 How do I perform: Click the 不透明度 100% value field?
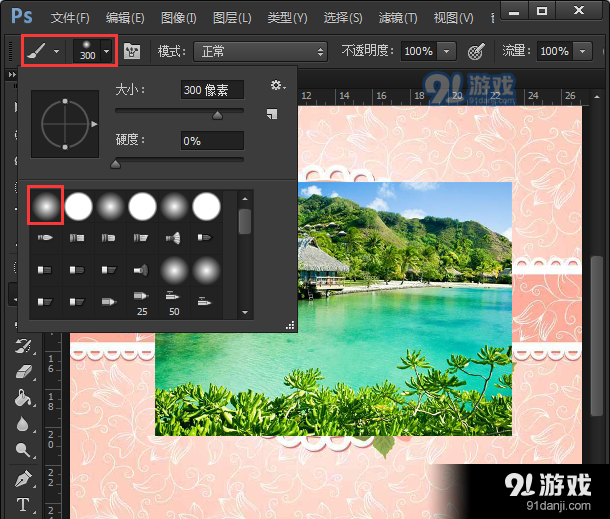click(x=419, y=51)
